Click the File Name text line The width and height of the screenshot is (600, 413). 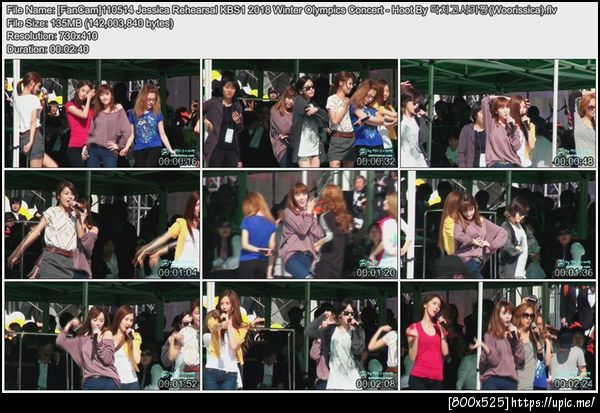[x=282, y=10]
